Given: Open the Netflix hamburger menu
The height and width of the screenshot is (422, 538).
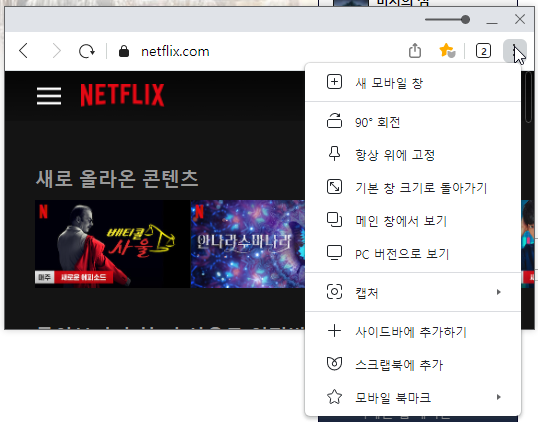Looking at the screenshot, I should [x=49, y=96].
